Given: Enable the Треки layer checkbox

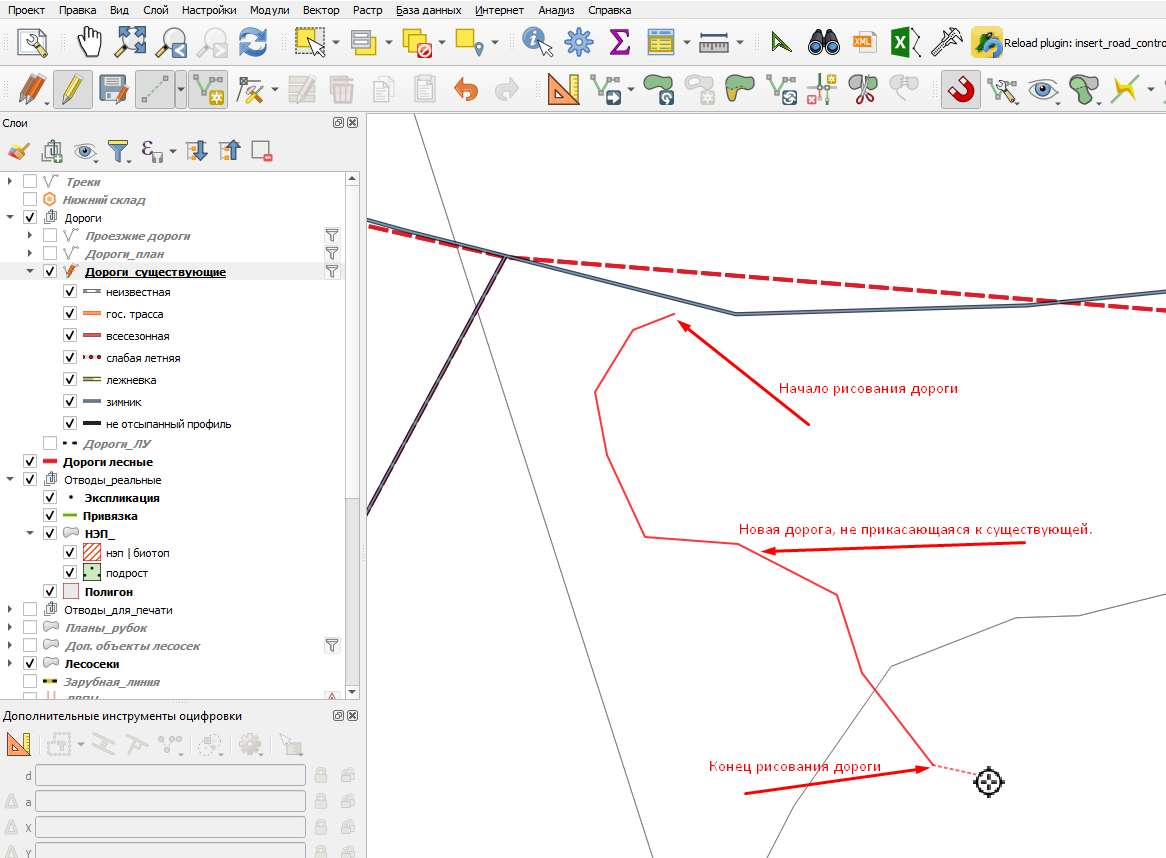Looking at the screenshot, I should (x=30, y=181).
